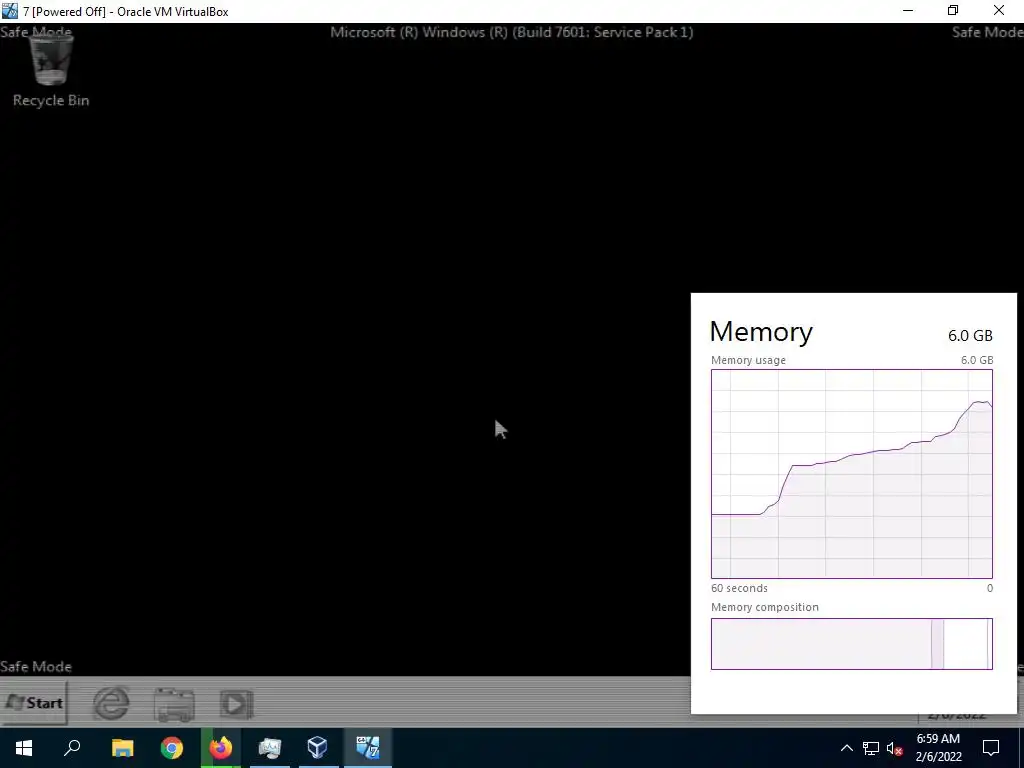Open the network status tray icon
Image resolution: width=1024 pixels, height=768 pixels.
click(871, 748)
